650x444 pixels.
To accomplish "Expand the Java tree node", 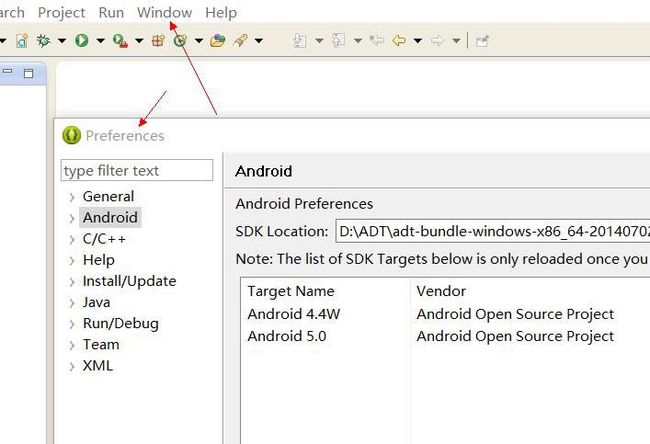I will [x=72, y=303].
